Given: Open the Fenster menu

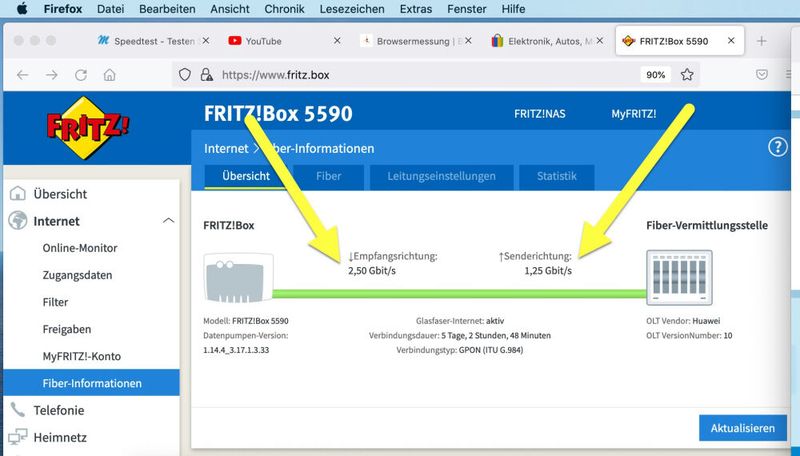Looking at the screenshot, I should [467, 9].
